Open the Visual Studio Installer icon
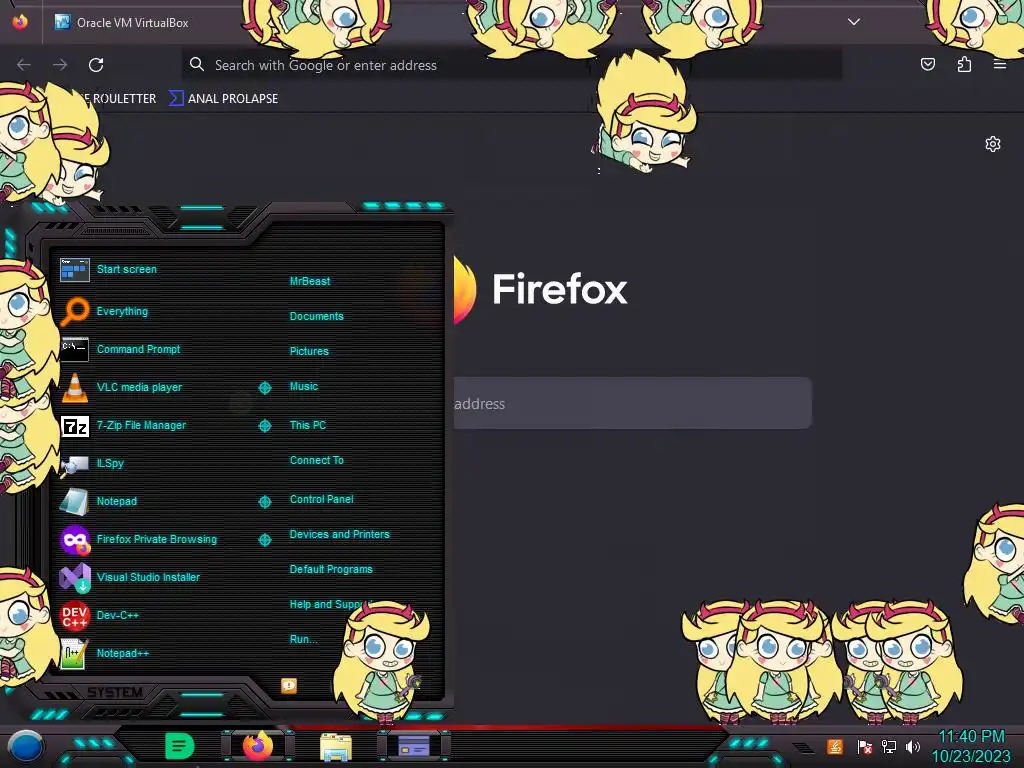This screenshot has height=768, width=1024. [x=74, y=577]
